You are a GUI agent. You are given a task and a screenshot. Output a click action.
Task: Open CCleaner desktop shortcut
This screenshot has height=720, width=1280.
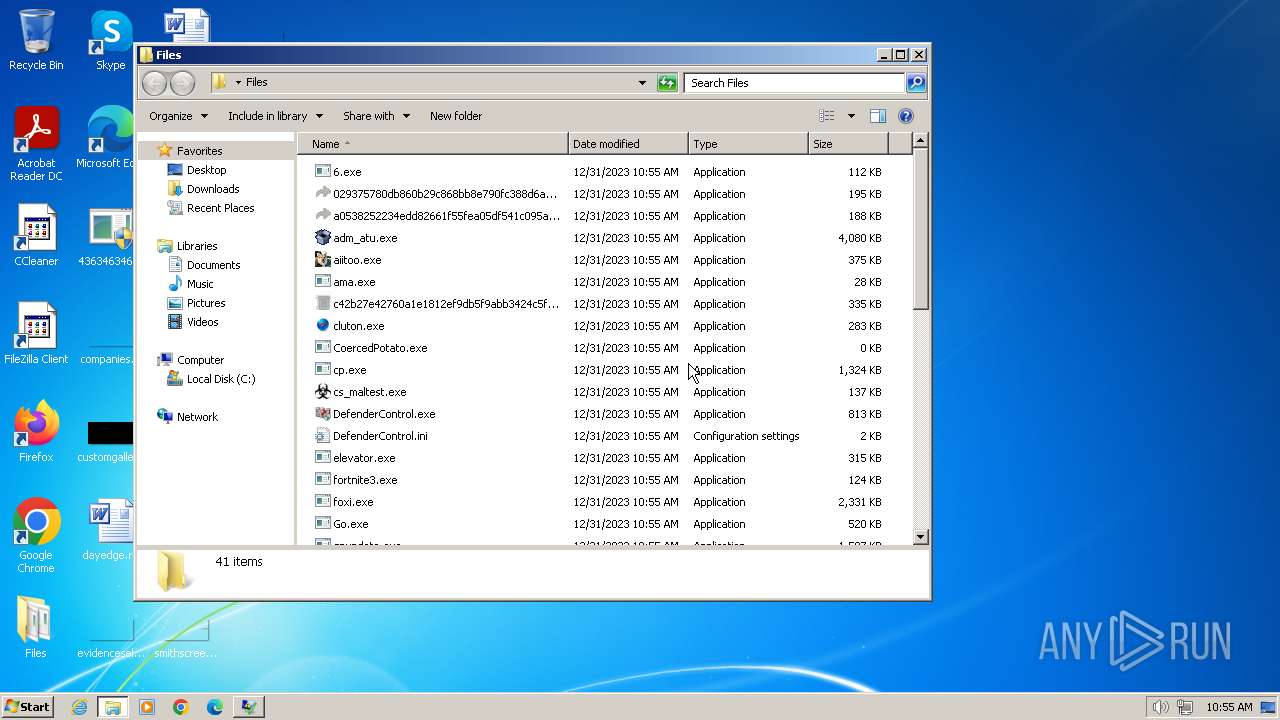pyautogui.click(x=36, y=236)
